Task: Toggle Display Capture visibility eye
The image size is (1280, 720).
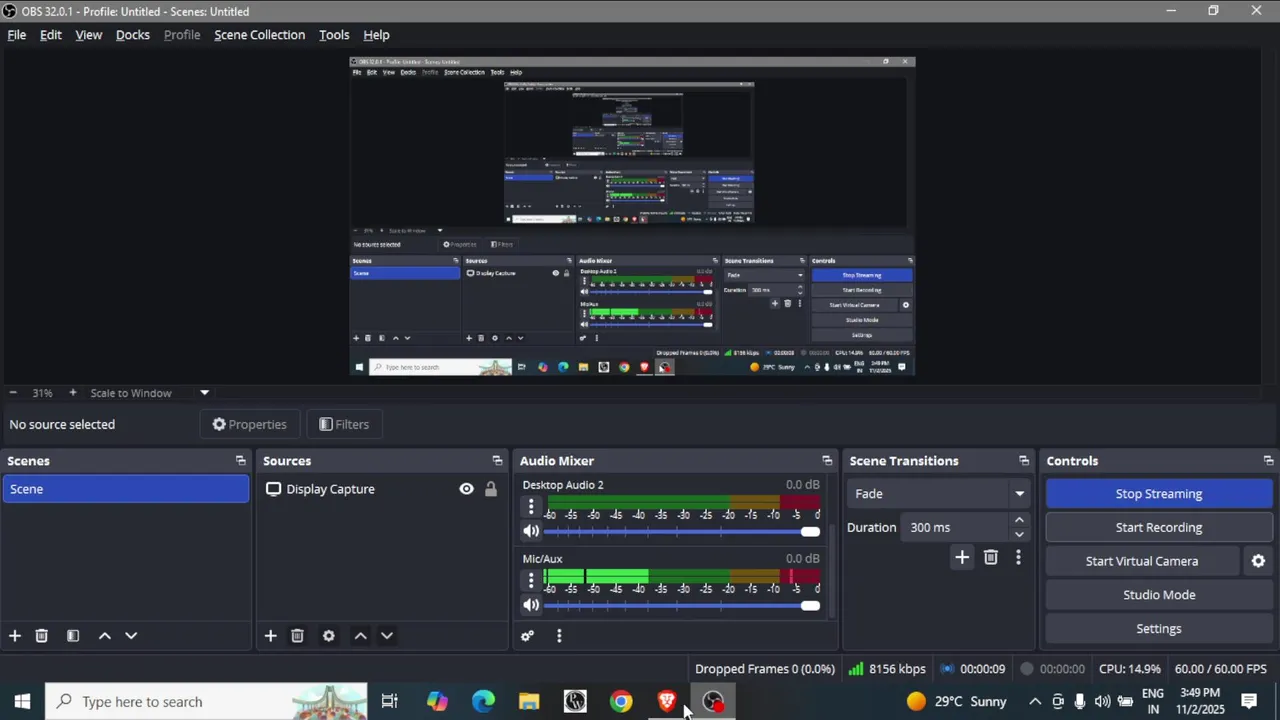Action: 466,489
